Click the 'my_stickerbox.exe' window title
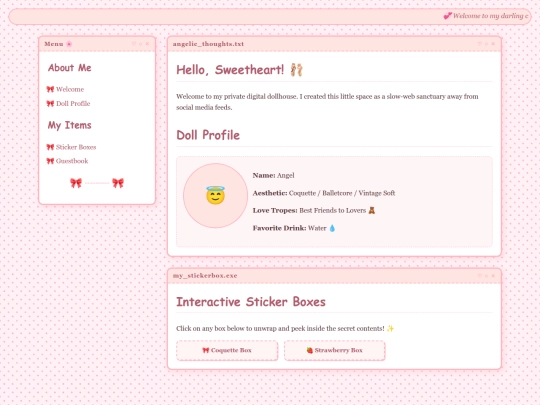 tap(205, 276)
